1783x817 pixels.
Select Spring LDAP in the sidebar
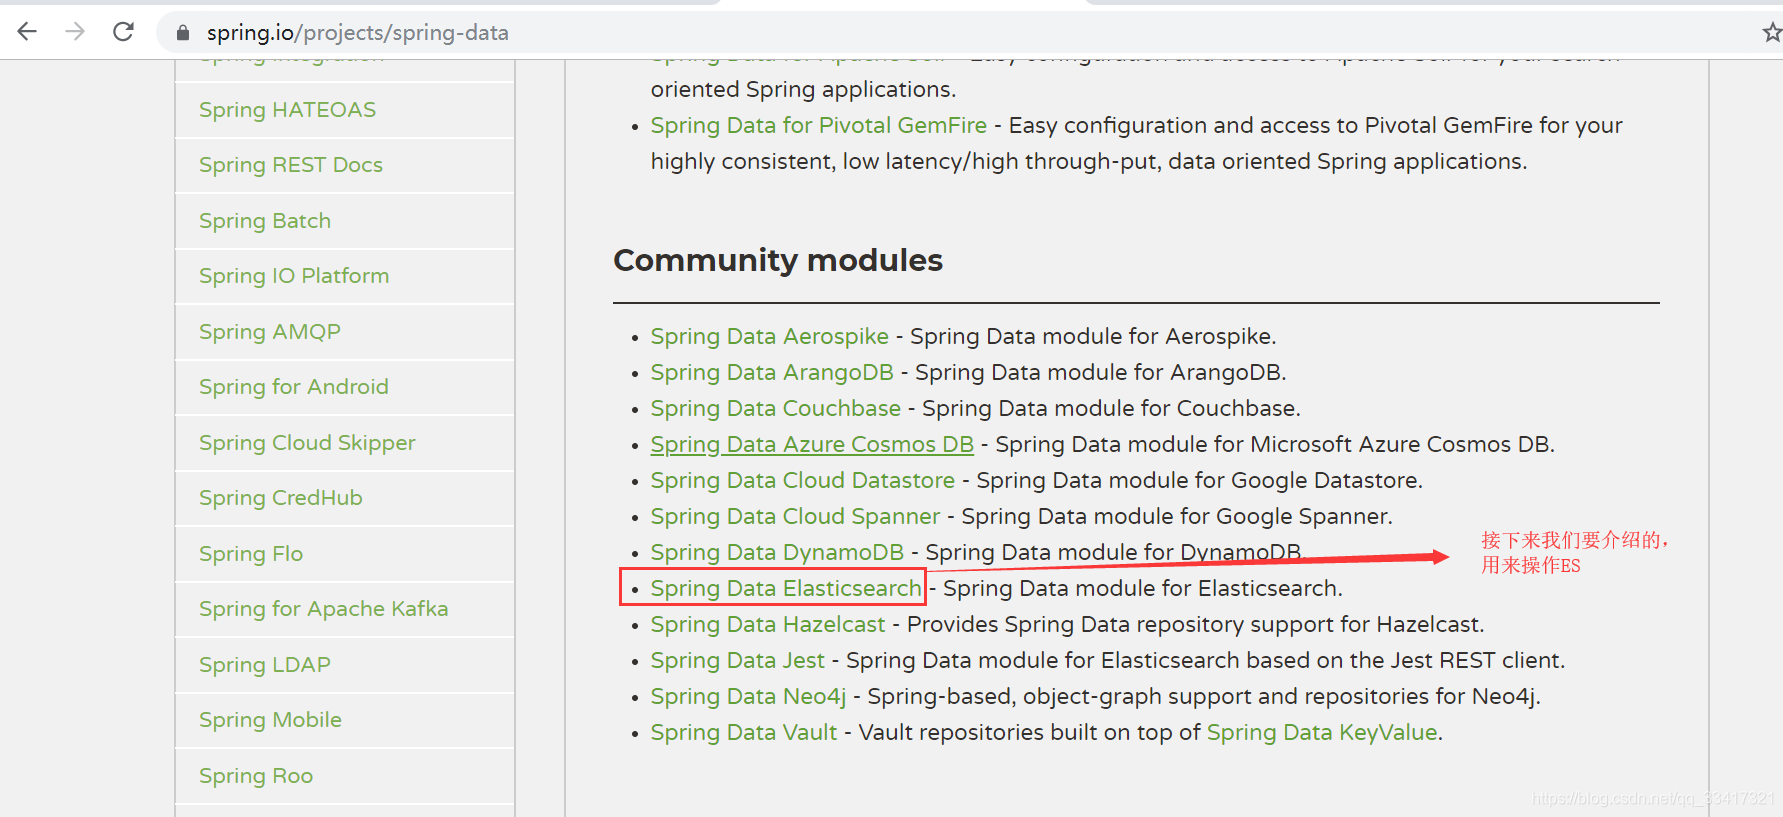click(265, 665)
